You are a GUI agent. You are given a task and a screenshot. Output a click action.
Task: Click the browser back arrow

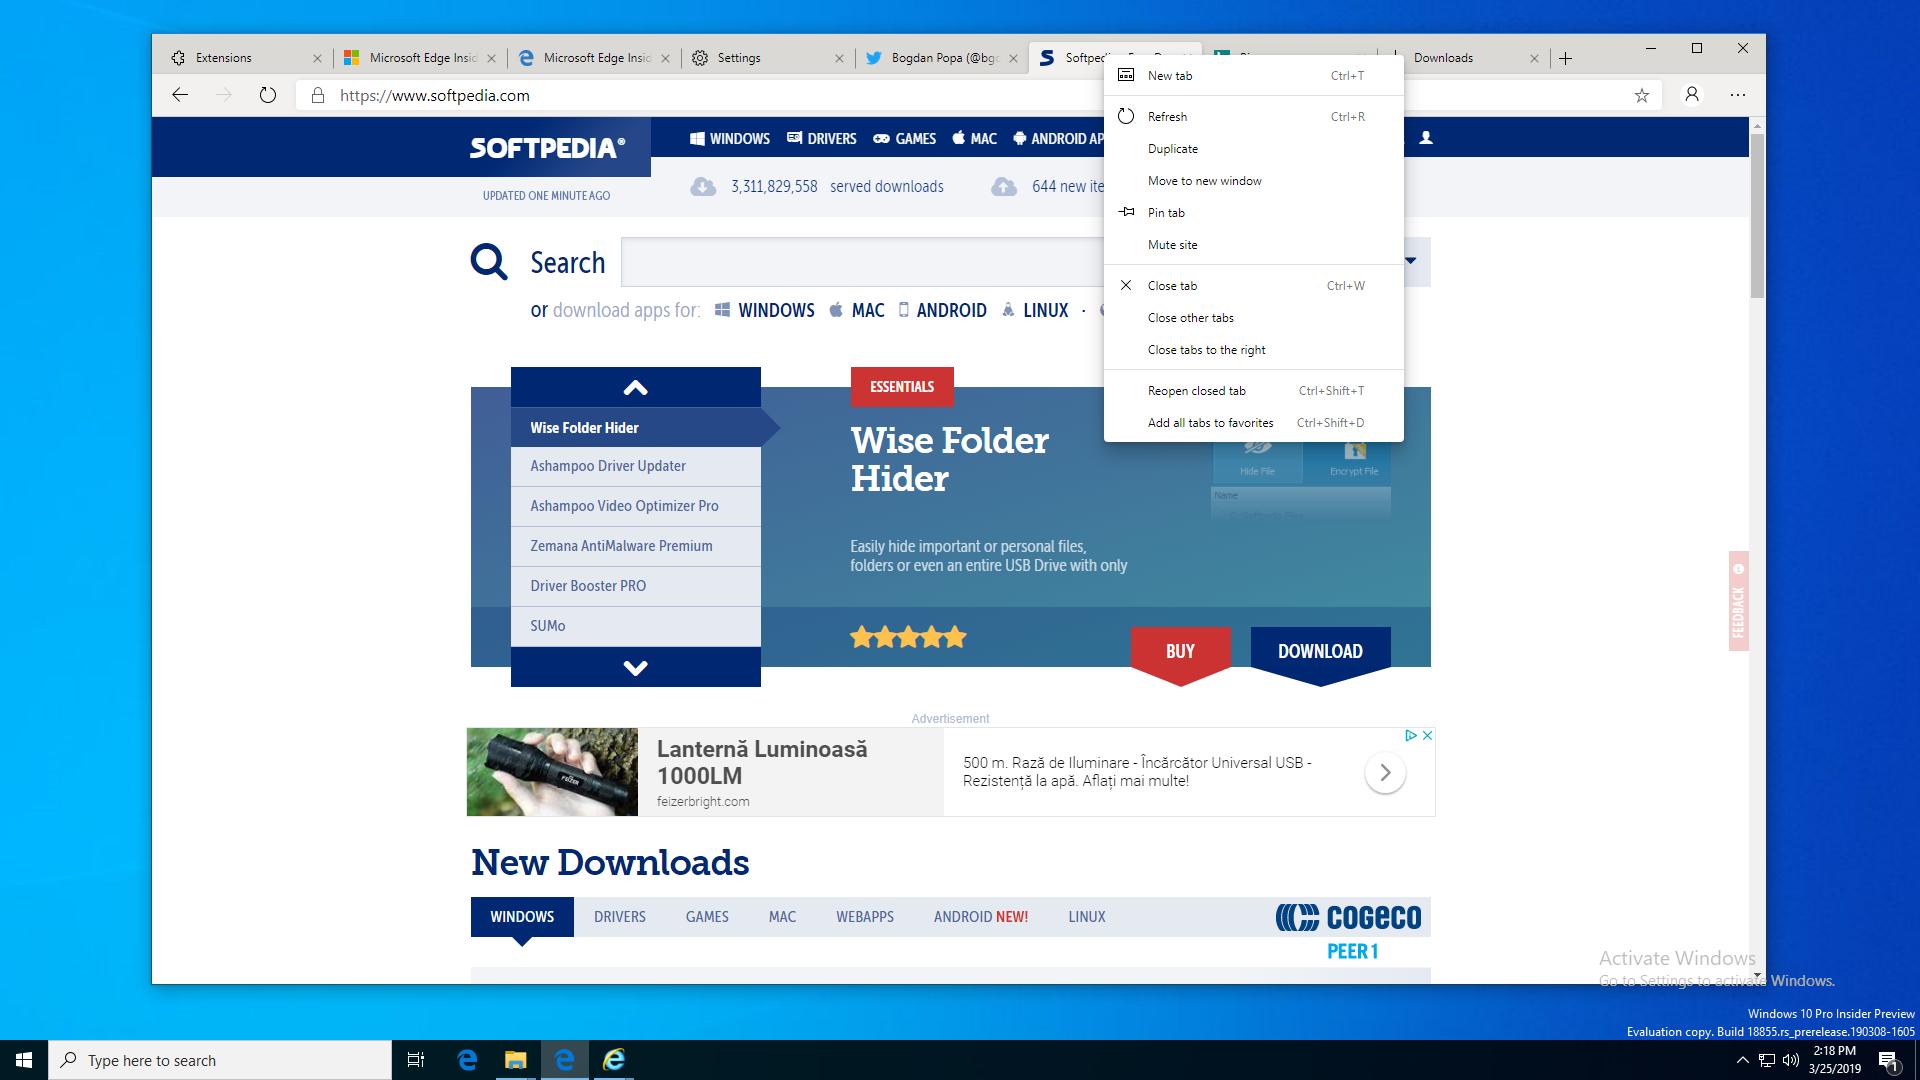pos(180,95)
